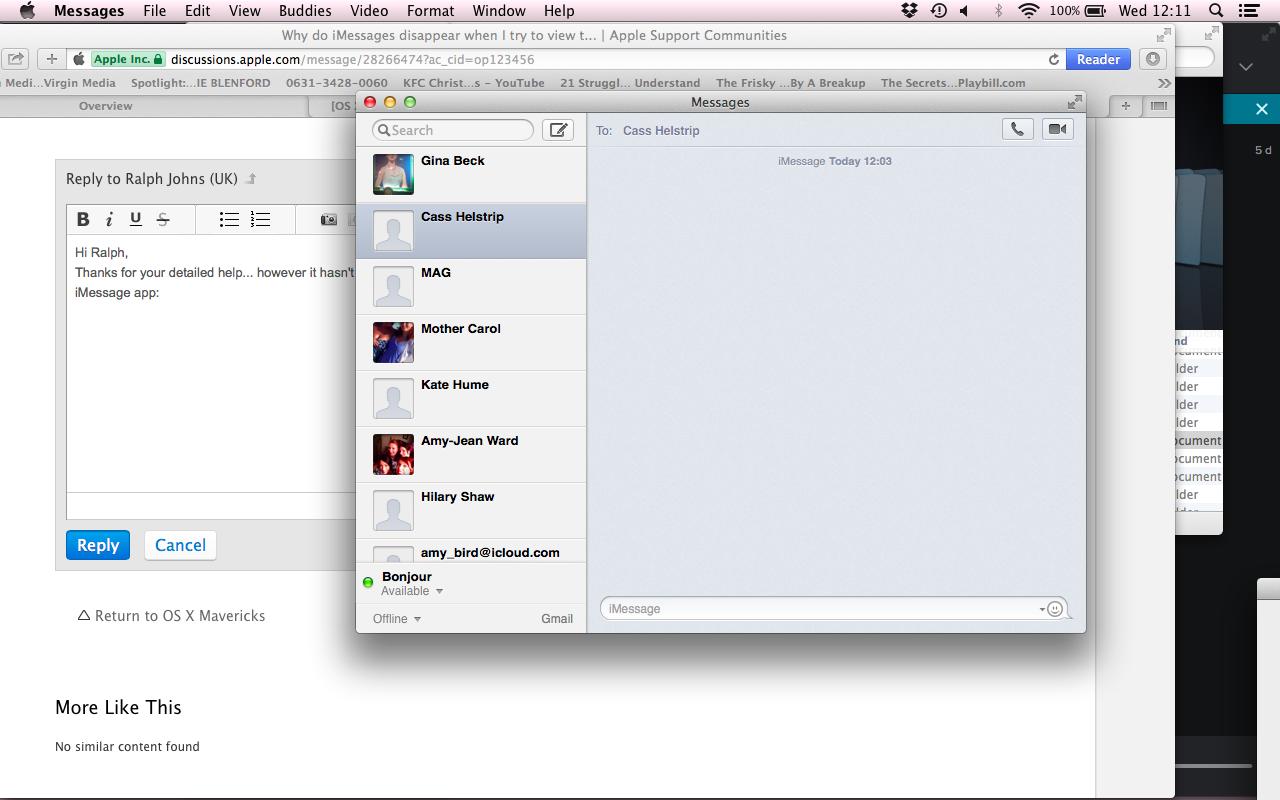Select the Hilary Shaw conversation
1280x800 pixels.
click(x=471, y=511)
